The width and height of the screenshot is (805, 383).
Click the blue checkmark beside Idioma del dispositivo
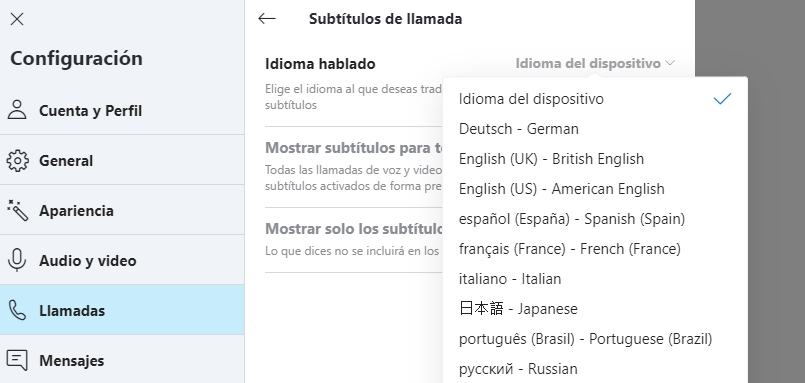click(x=722, y=99)
